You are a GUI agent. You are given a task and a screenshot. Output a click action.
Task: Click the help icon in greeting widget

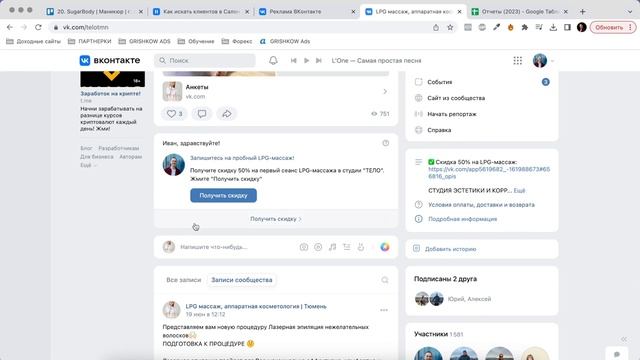click(x=386, y=143)
